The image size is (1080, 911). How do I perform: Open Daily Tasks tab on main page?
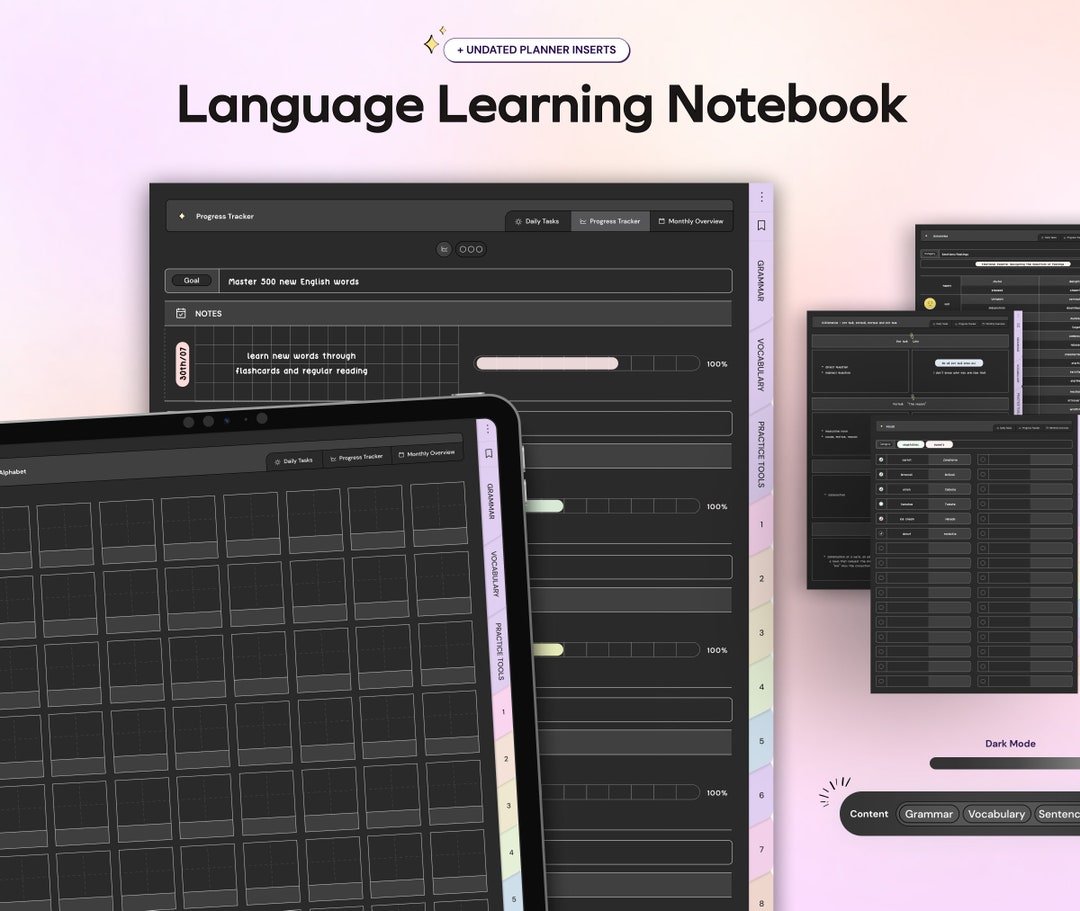(x=538, y=221)
